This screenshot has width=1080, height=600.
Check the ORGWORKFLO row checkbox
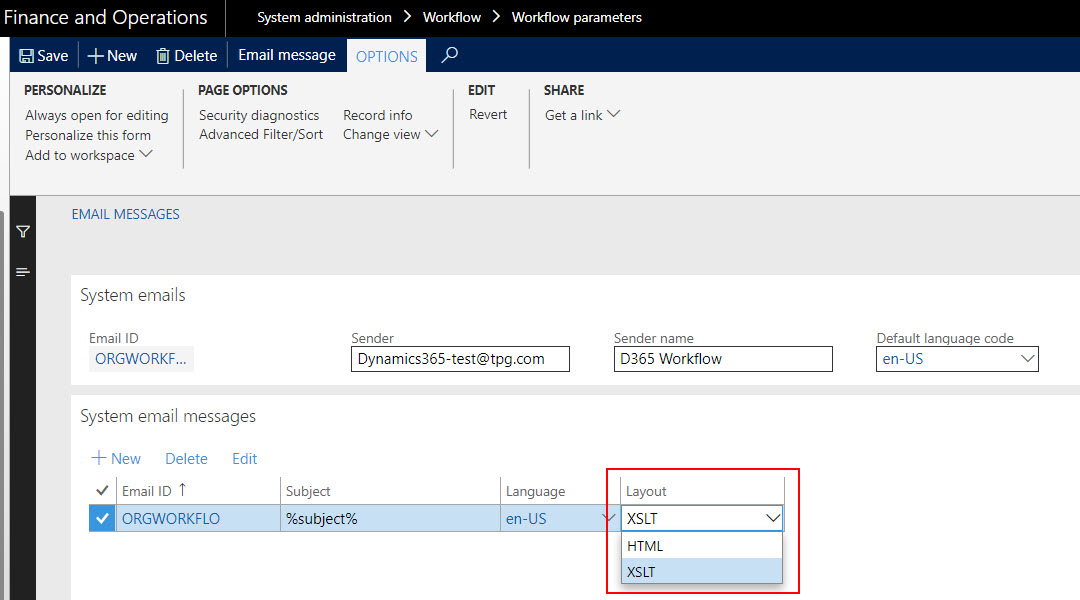tap(101, 518)
